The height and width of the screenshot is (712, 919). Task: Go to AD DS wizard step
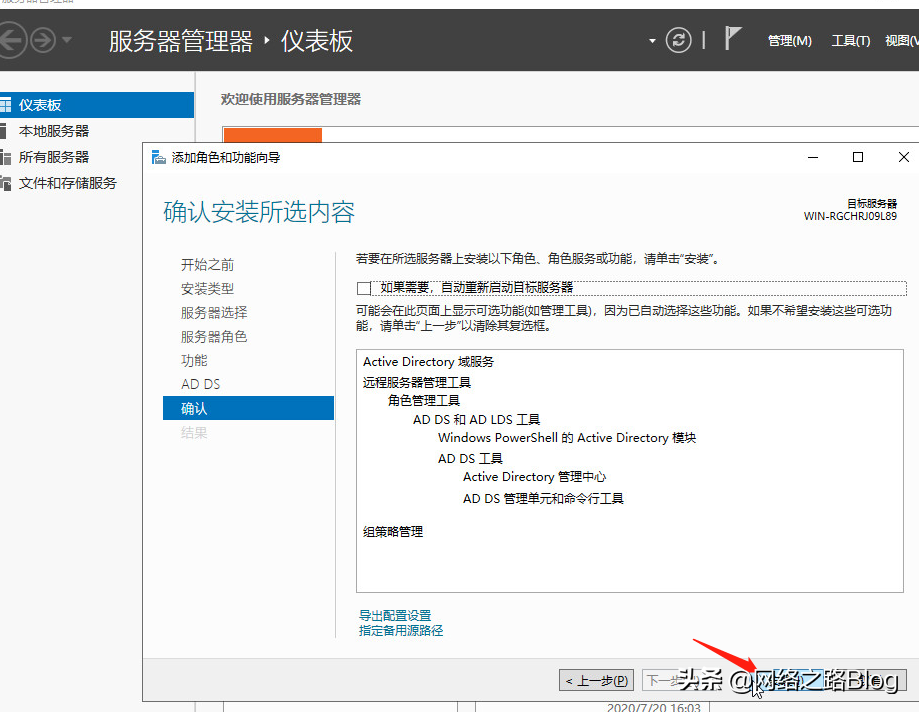pyautogui.click(x=200, y=384)
